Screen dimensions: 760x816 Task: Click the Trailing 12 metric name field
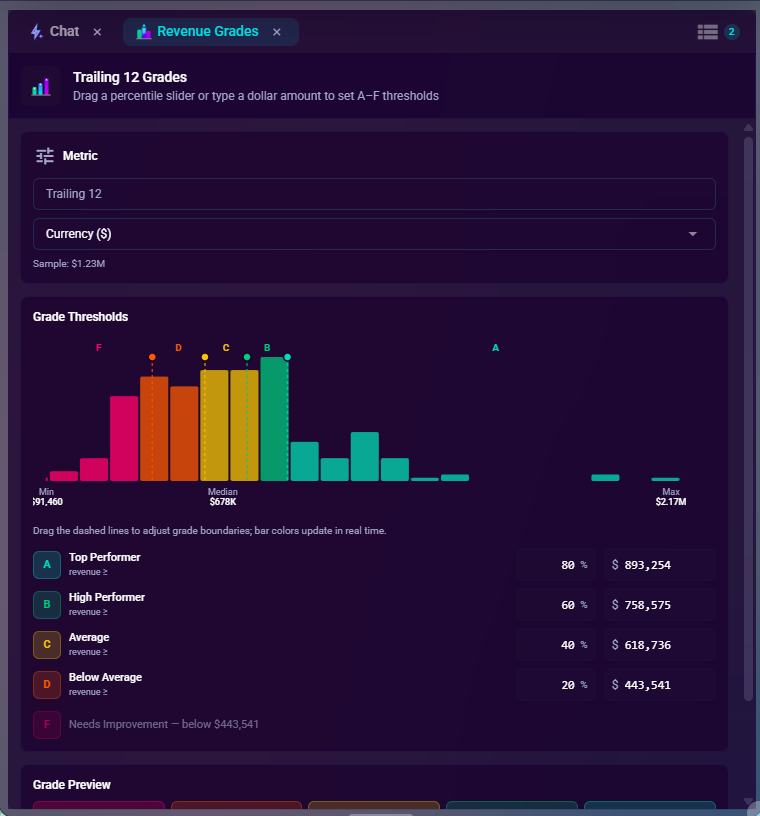pos(374,194)
